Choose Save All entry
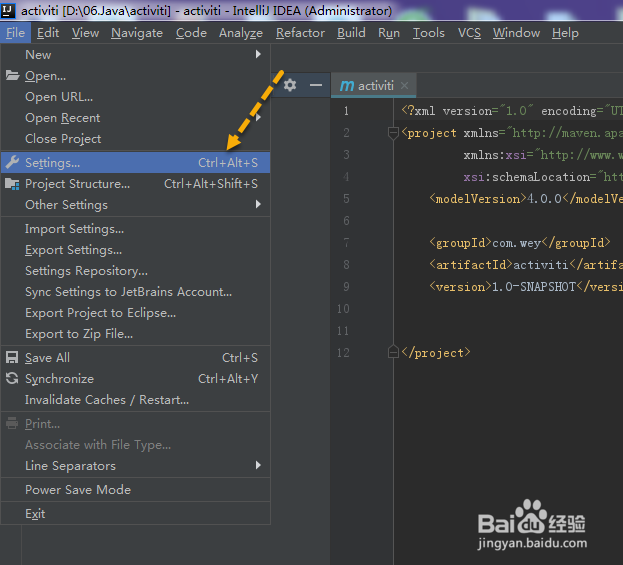This screenshot has width=623, height=565. (x=135, y=358)
